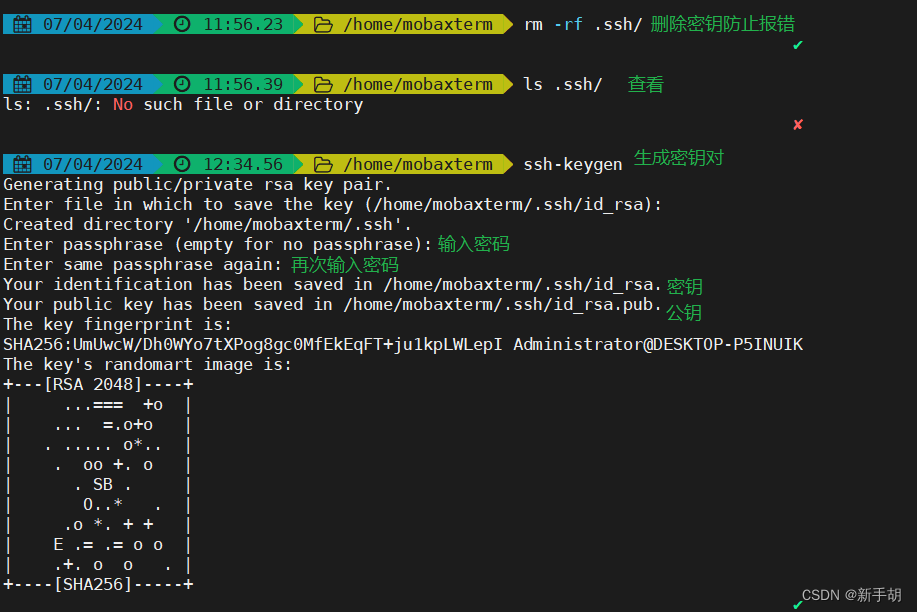Click the calendar icon in the 12:34.56 prompt
The image size is (917, 612).
tap(22, 164)
